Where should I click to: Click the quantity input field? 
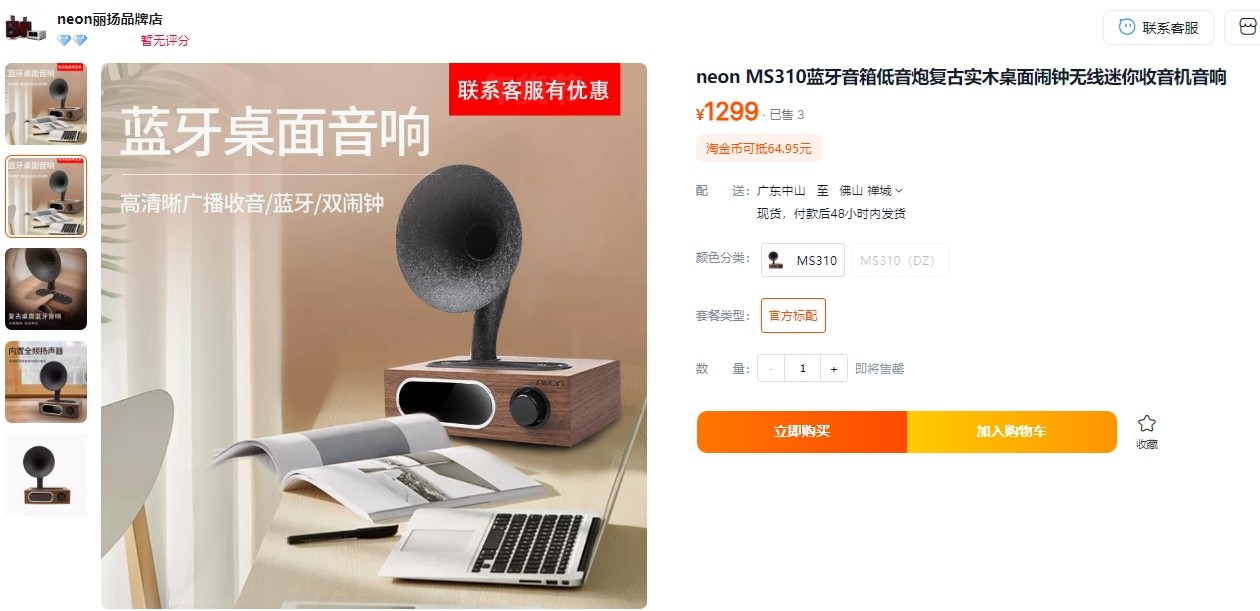click(802, 368)
